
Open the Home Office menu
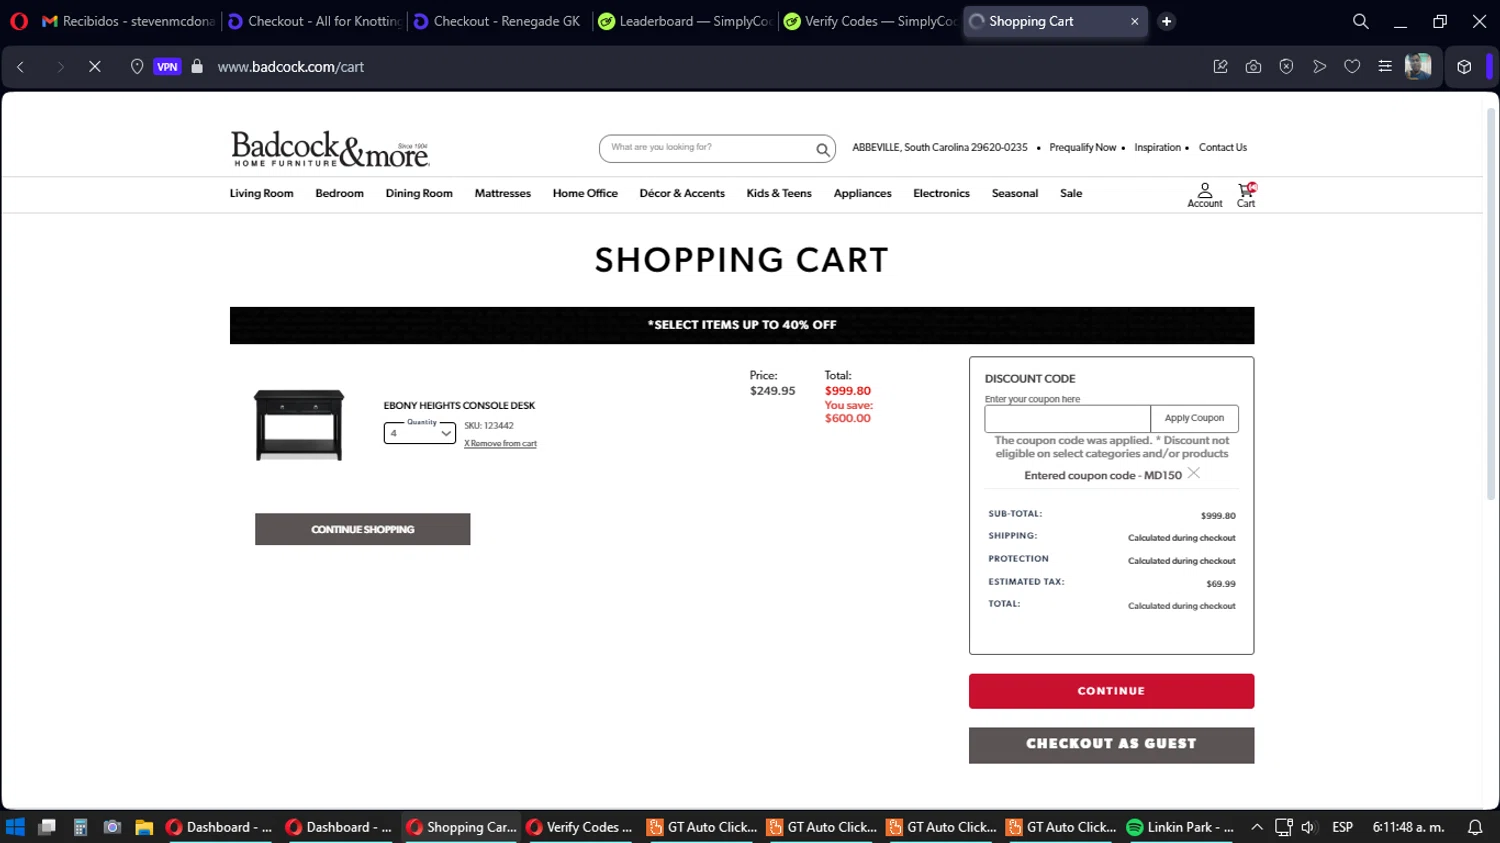(x=585, y=194)
